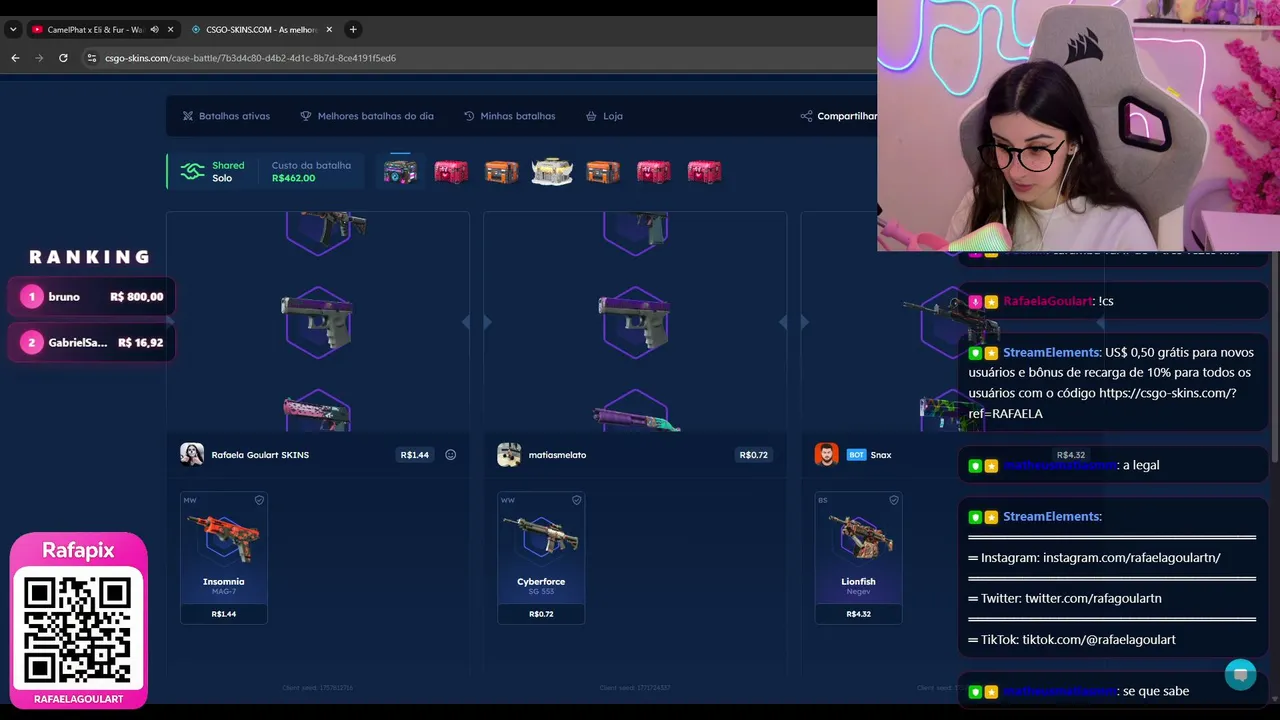
Task: Click the Rafapix QR code
Action: (78, 629)
